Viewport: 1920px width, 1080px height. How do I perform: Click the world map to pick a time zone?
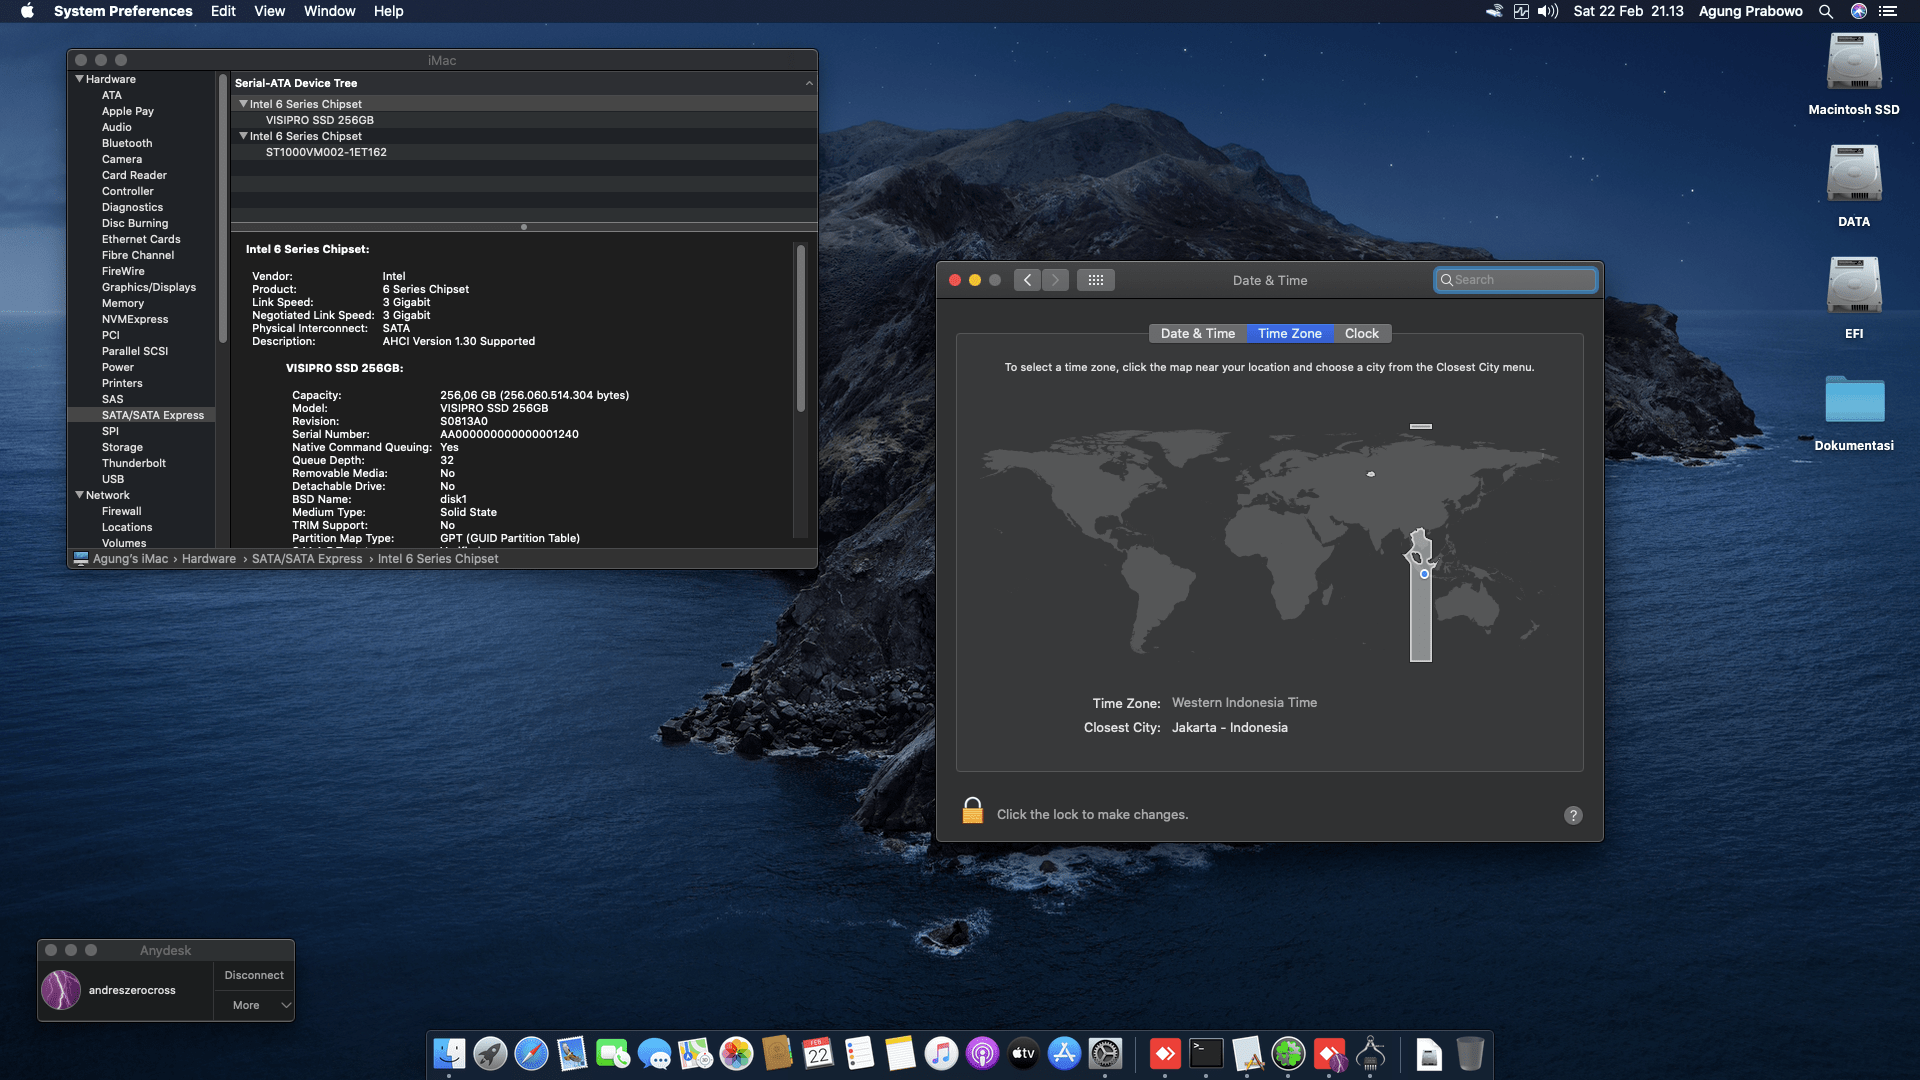coord(1269,545)
